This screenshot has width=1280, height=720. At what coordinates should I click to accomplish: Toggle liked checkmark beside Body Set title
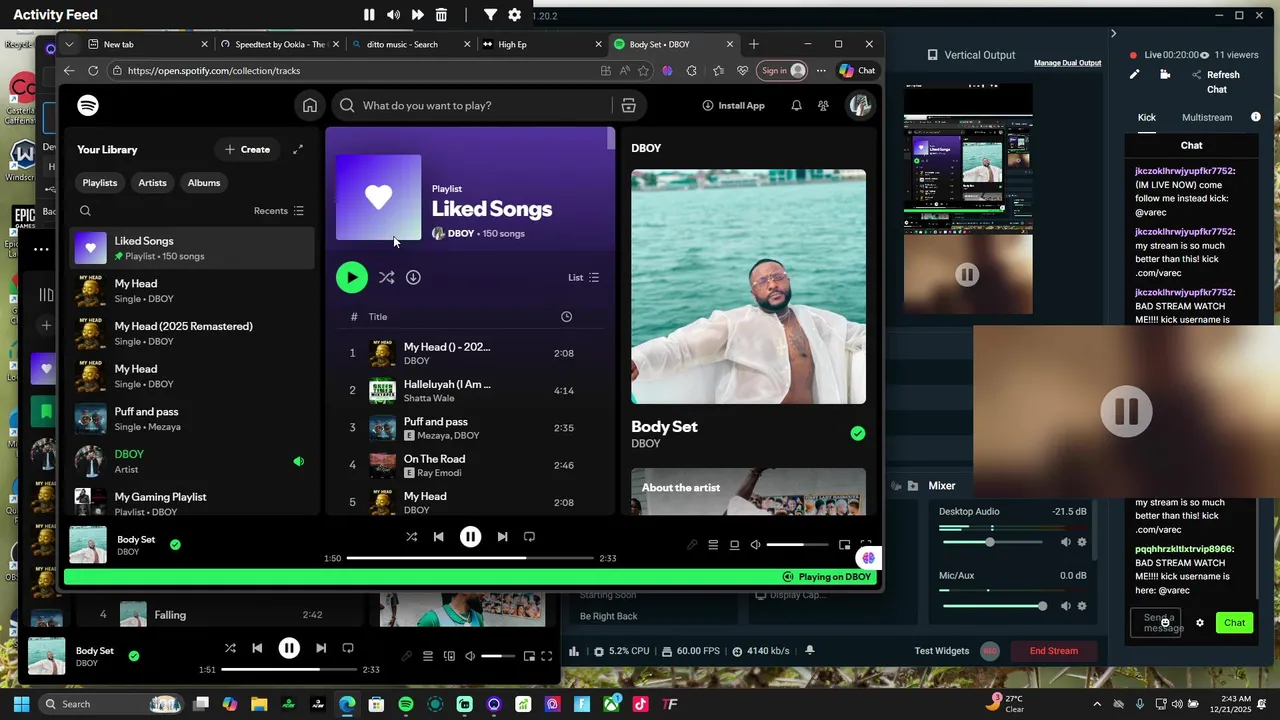(x=858, y=433)
